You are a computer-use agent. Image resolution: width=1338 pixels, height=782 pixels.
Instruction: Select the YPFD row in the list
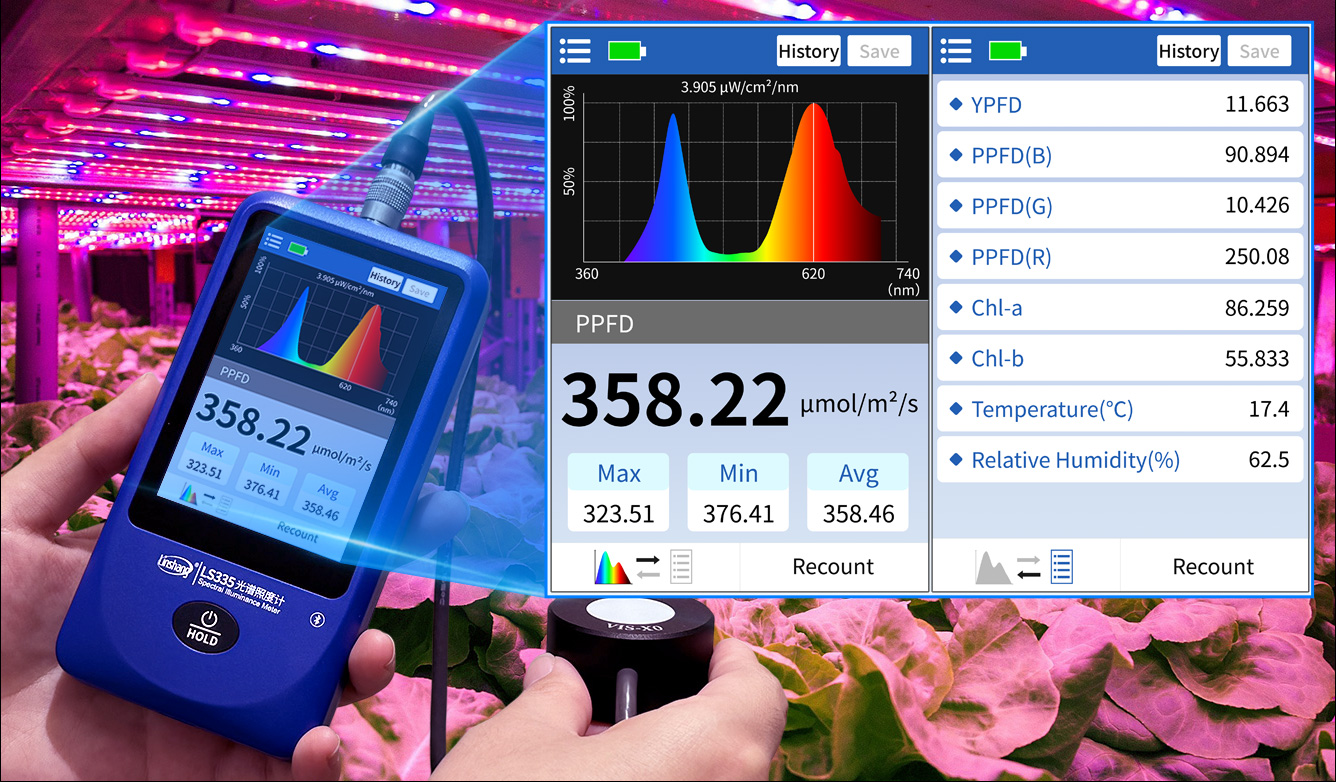1120,104
